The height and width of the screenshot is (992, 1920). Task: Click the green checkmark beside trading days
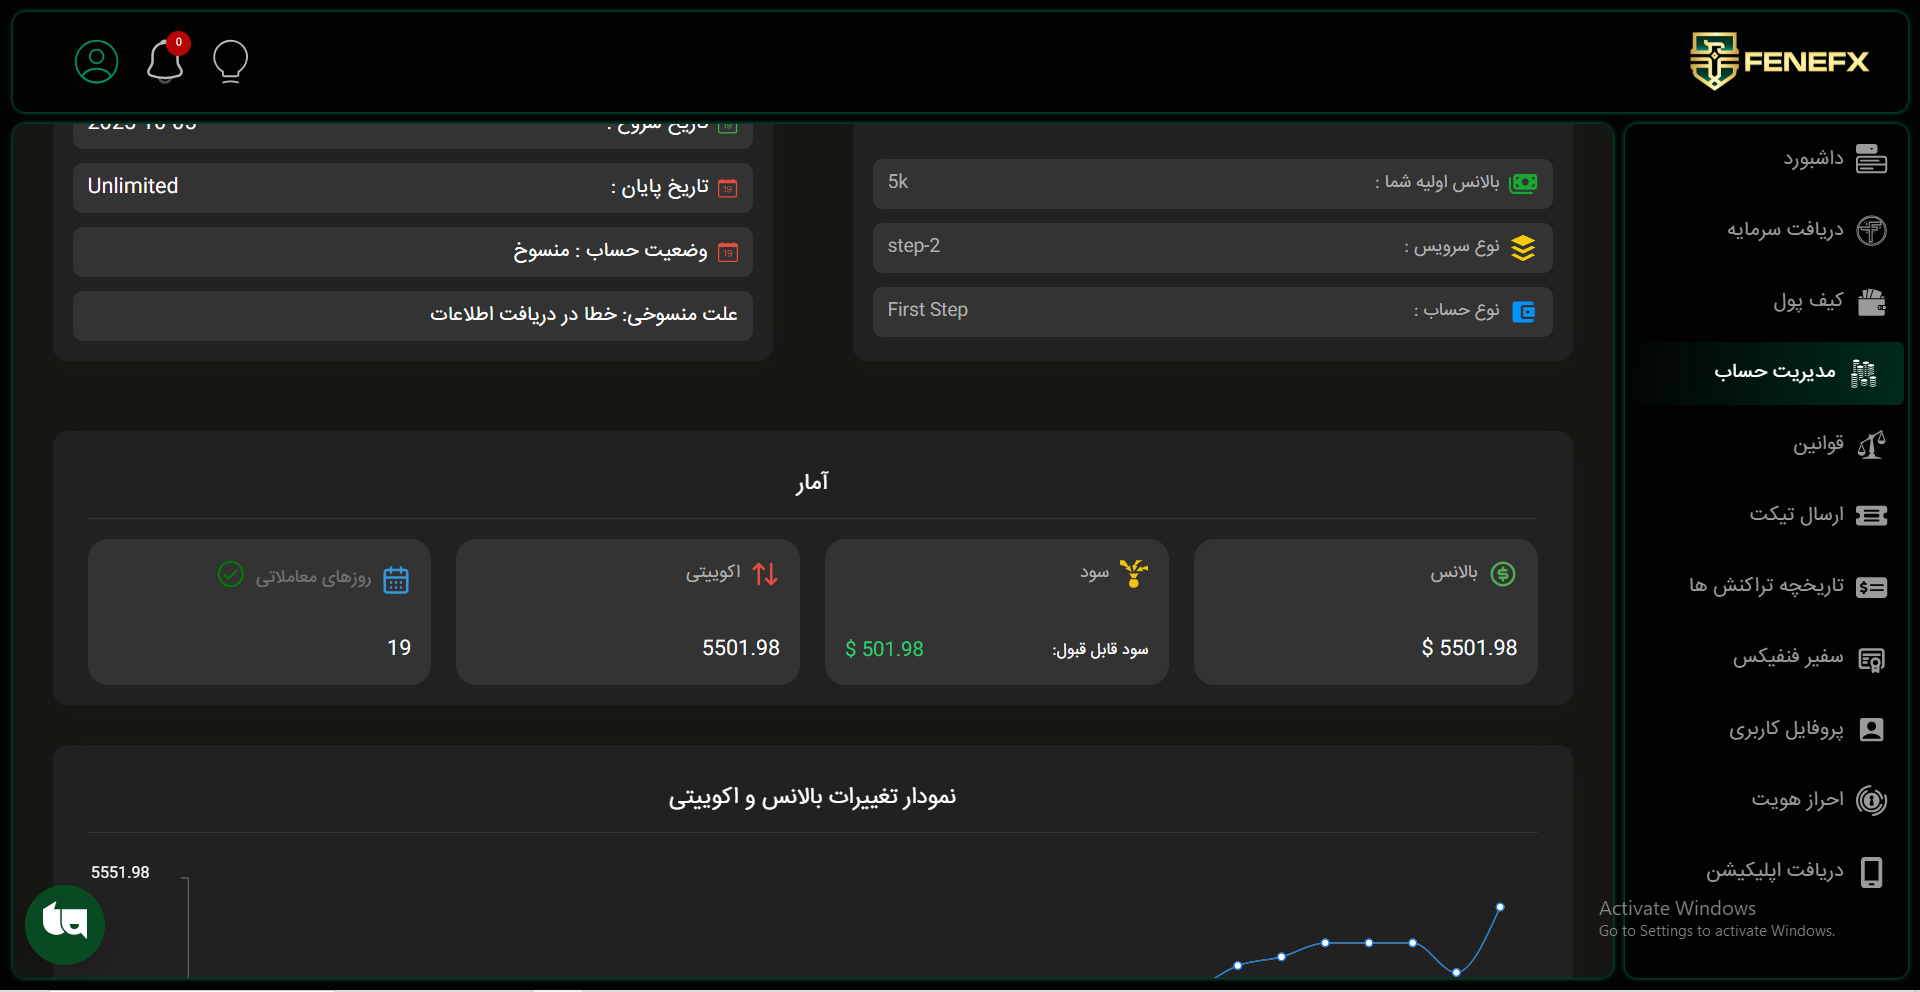[x=231, y=575]
